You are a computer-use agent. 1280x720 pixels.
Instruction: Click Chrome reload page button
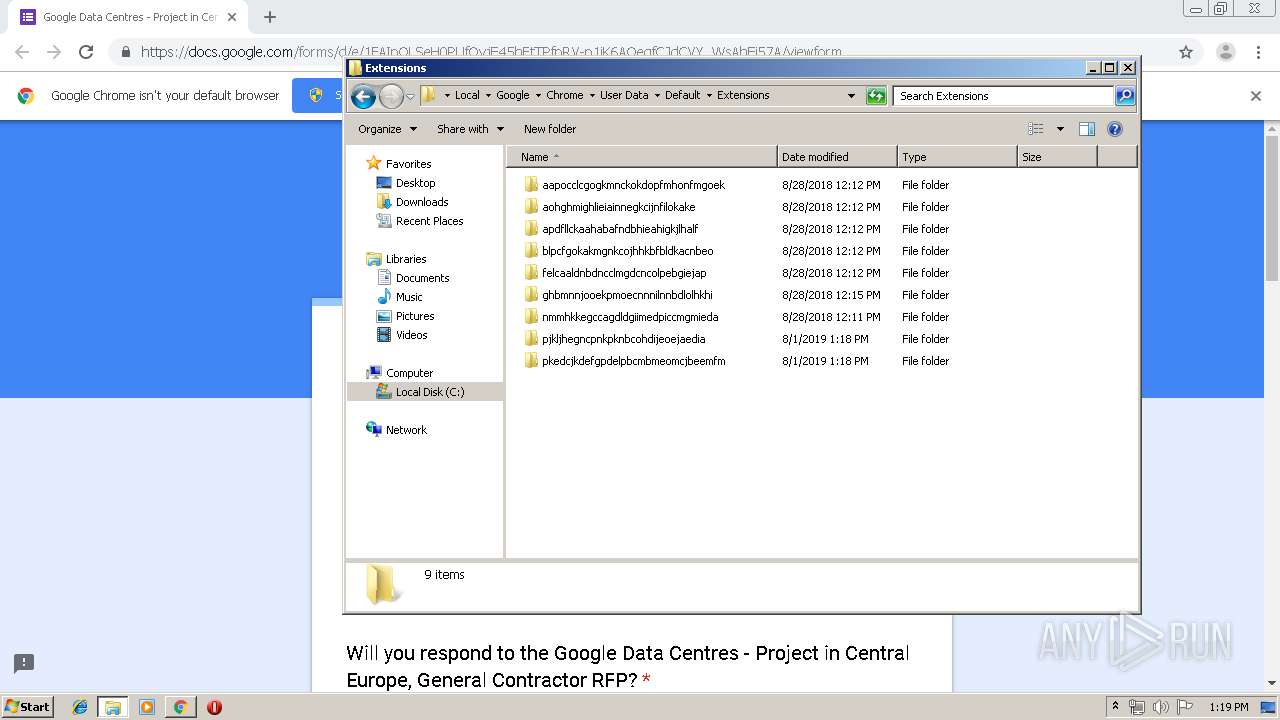86,52
